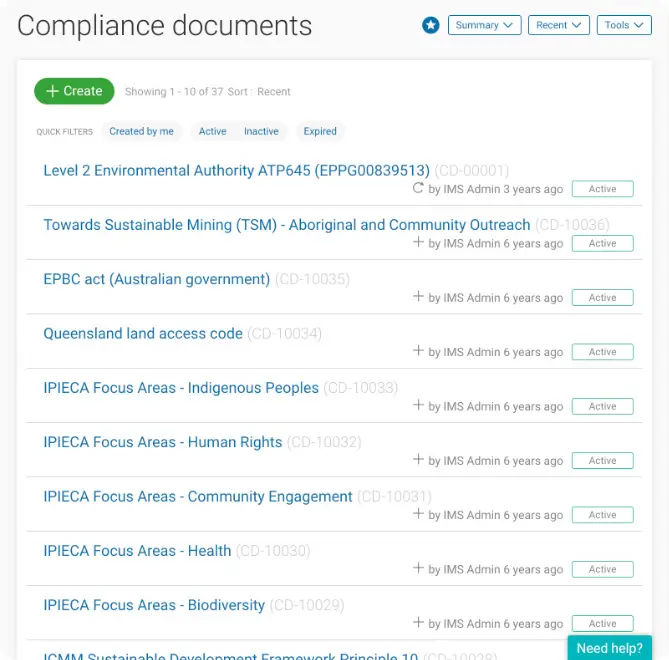
Task: Open the Summary dropdown
Action: point(484,25)
